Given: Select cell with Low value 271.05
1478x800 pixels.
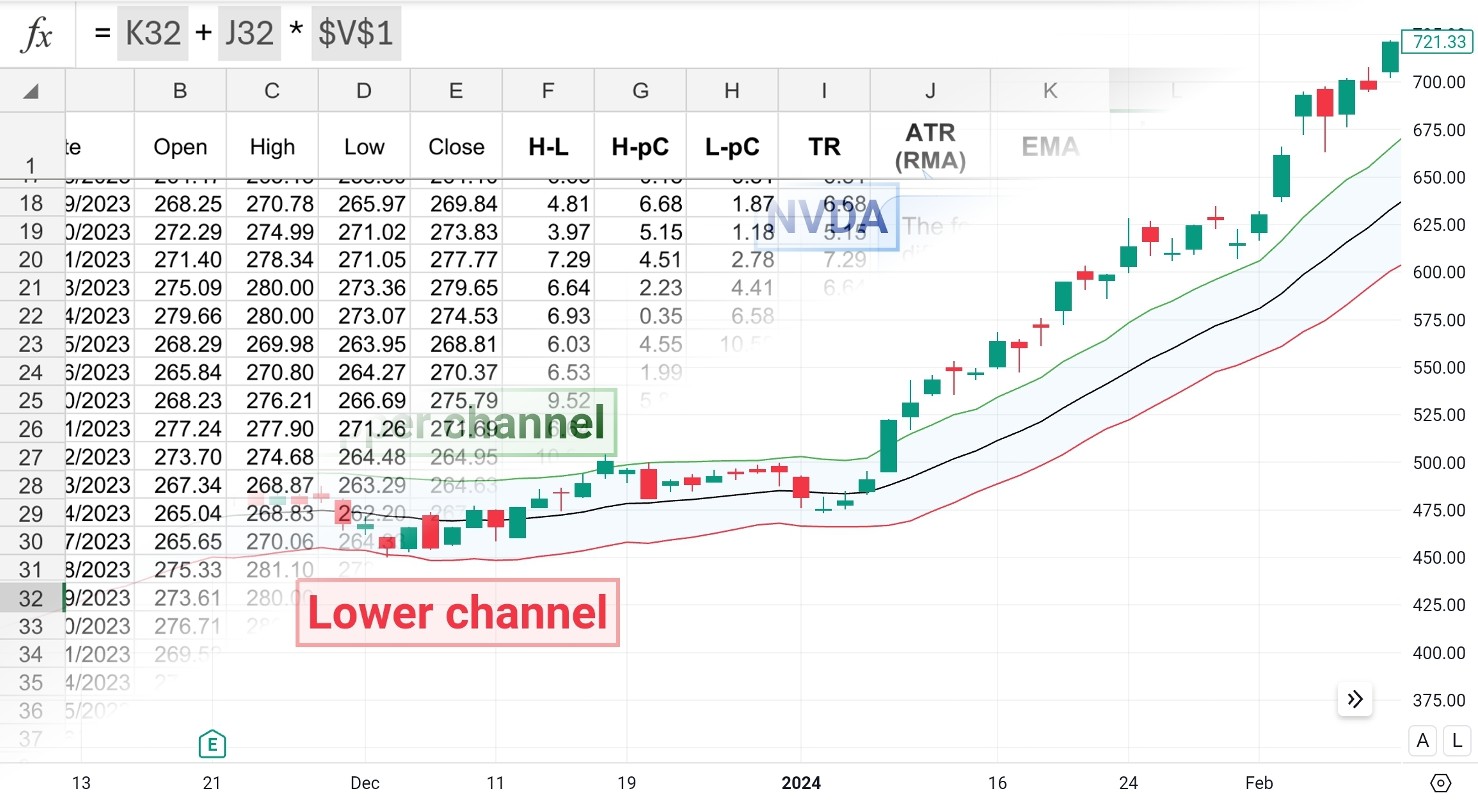Looking at the screenshot, I should (x=364, y=260).
